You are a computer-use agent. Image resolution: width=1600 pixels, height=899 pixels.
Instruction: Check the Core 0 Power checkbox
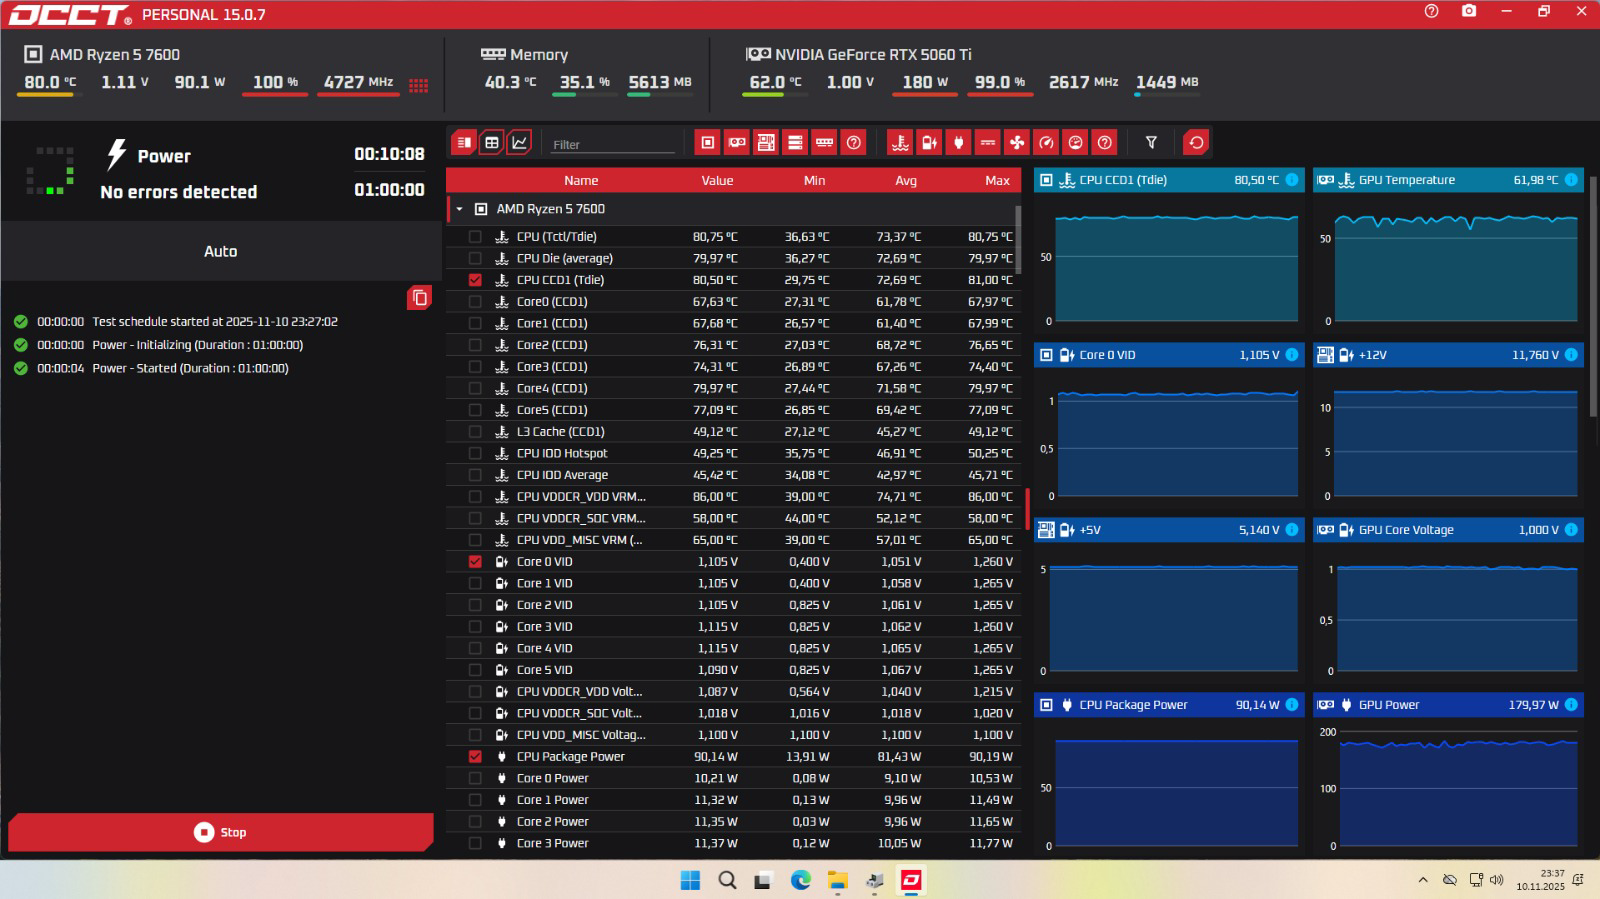[475, 778]
